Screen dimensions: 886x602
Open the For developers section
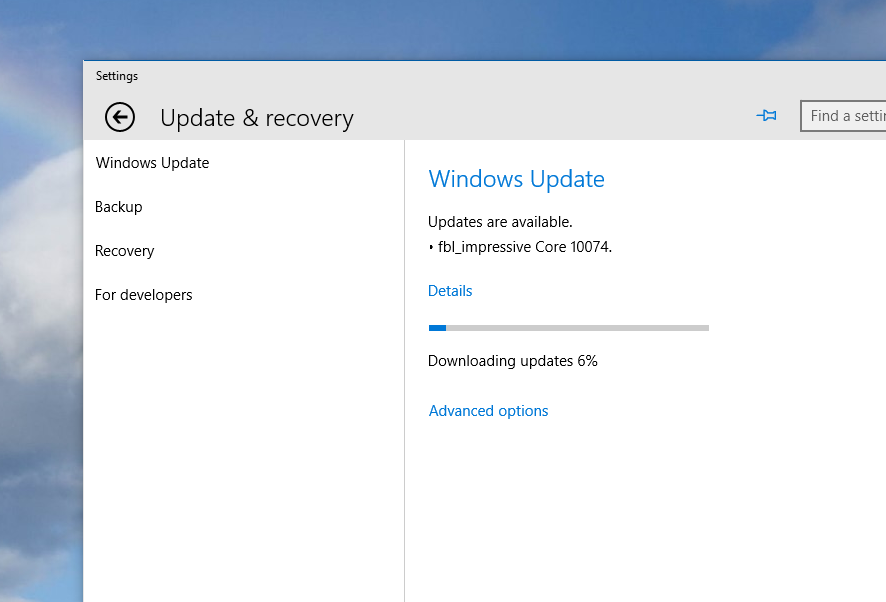coord(144,295)
